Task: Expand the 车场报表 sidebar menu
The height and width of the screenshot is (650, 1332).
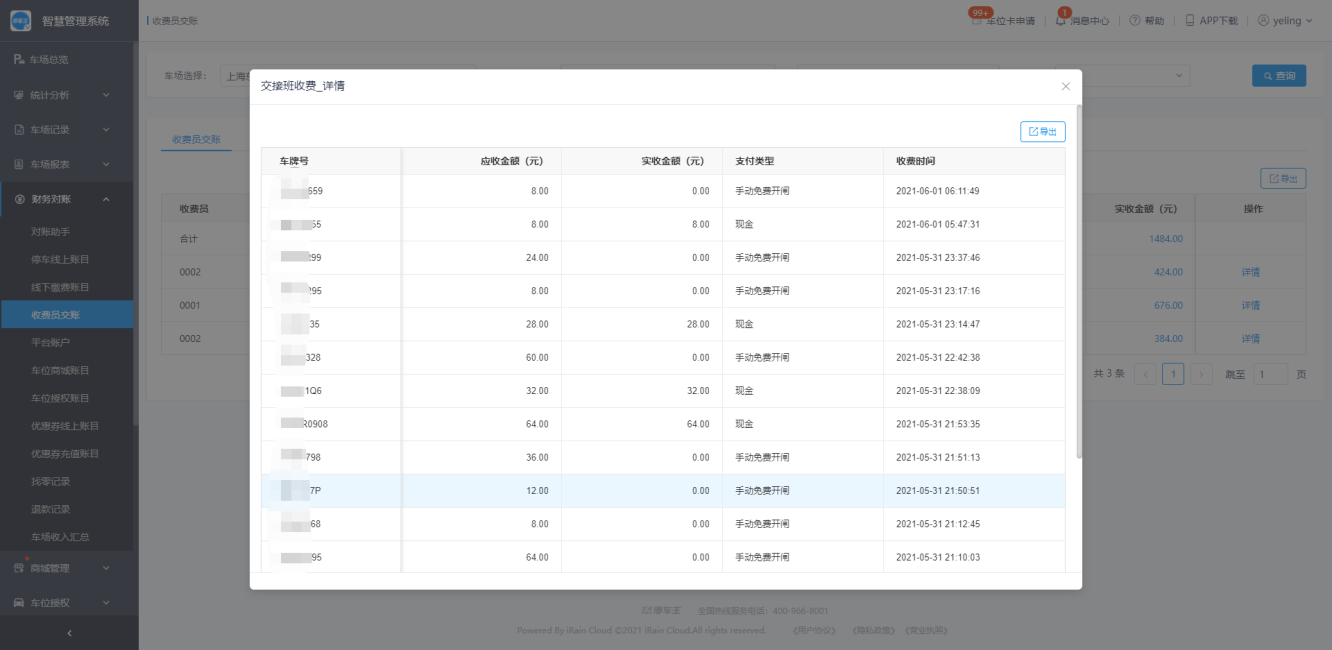Action: 67,164
